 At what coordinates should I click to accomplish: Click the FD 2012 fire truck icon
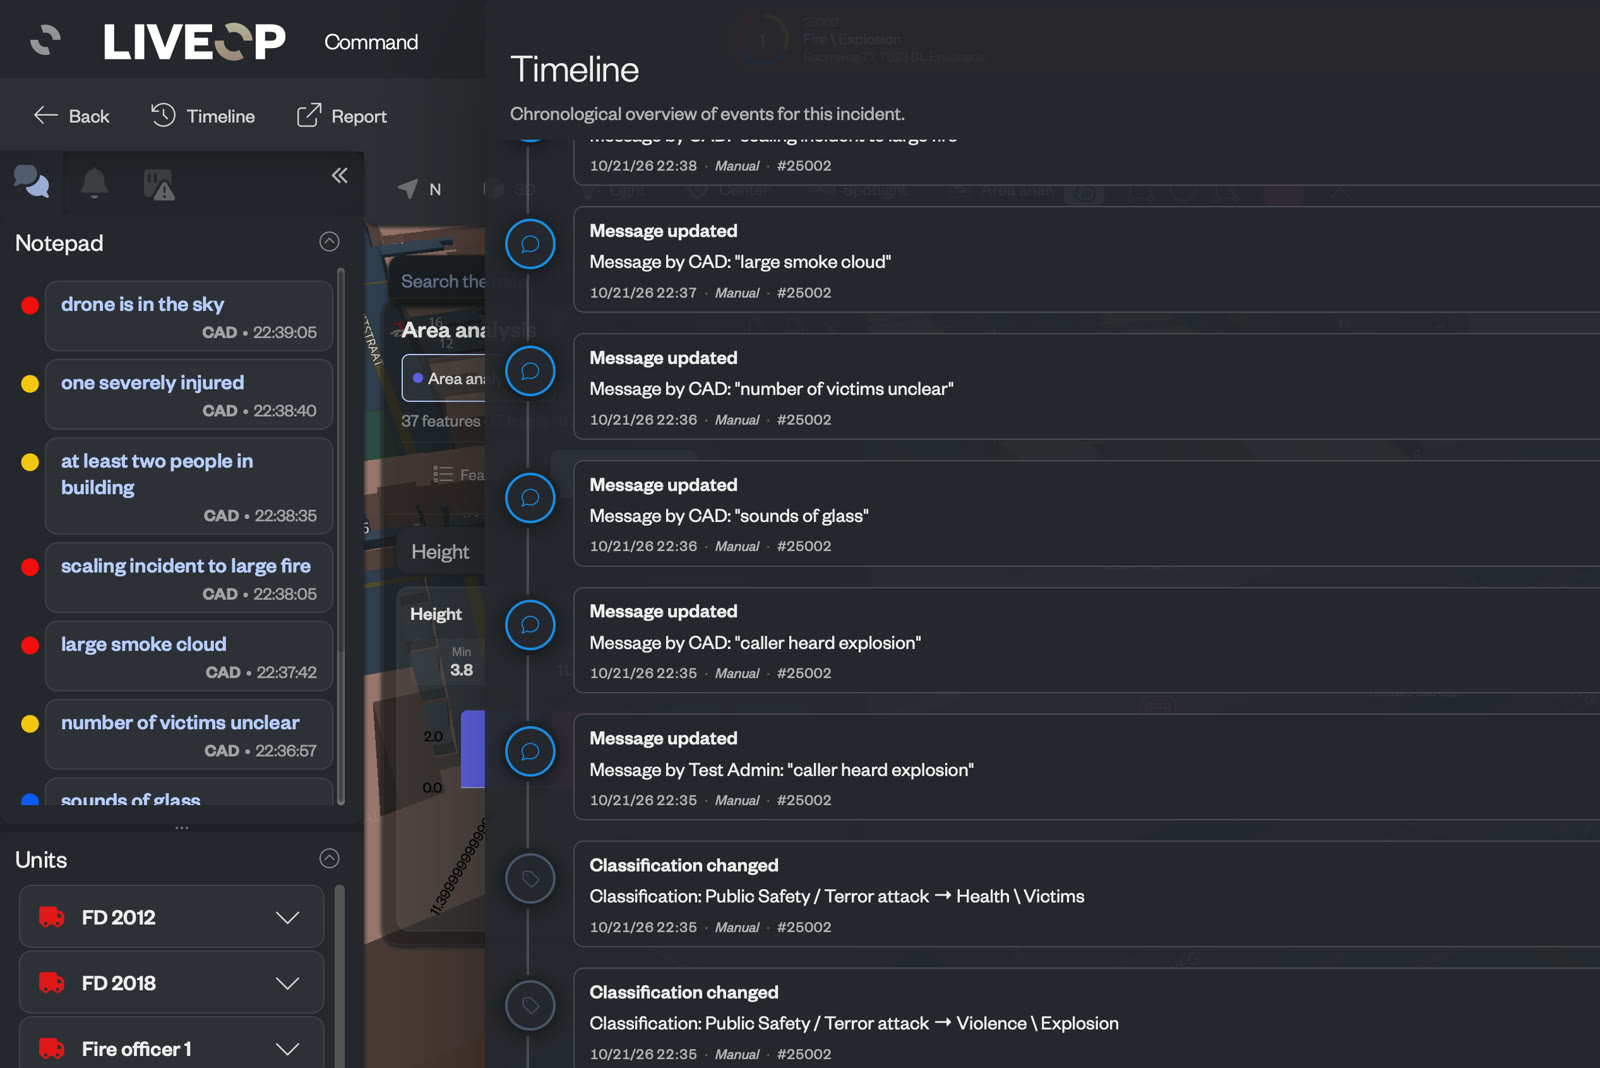coord(52,917)
